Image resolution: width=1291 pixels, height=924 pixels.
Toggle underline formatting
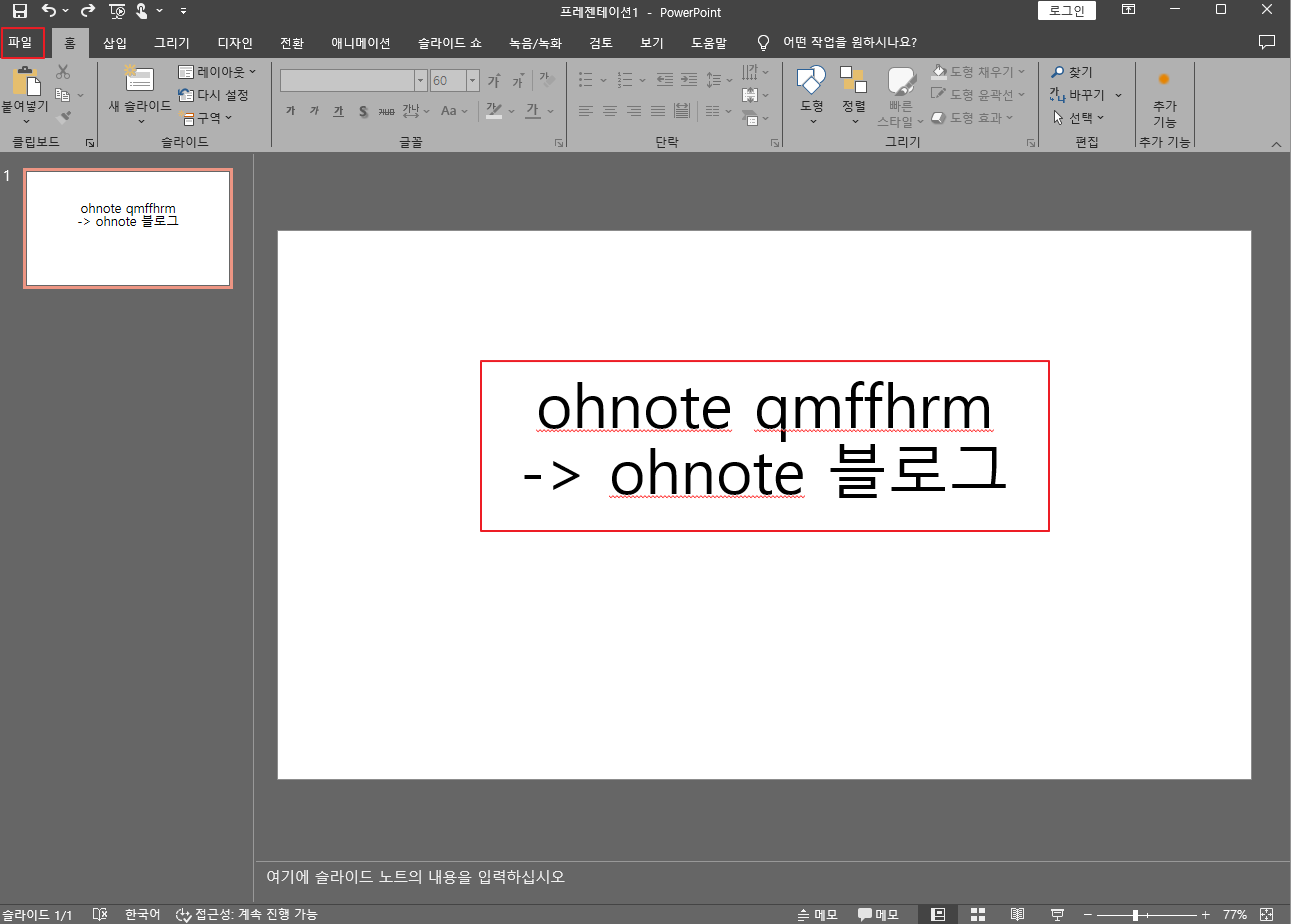point(338,111)
